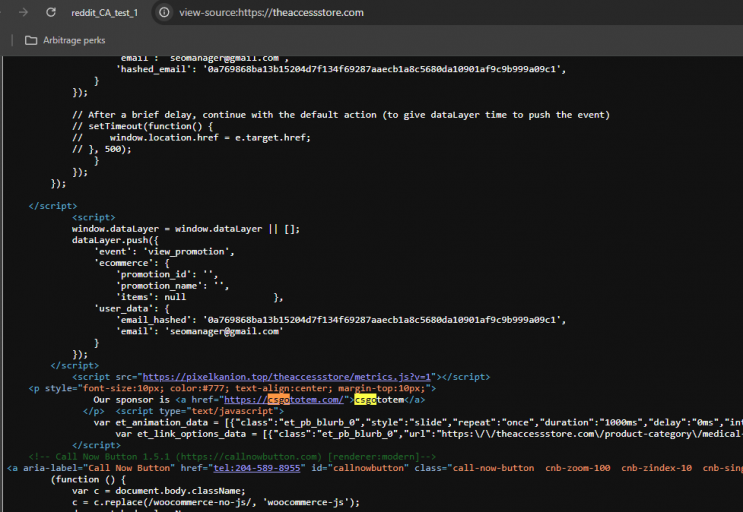Click the 'promotion_id' line
The height and width of the screenshot is (512, 743).
(167, 274)
